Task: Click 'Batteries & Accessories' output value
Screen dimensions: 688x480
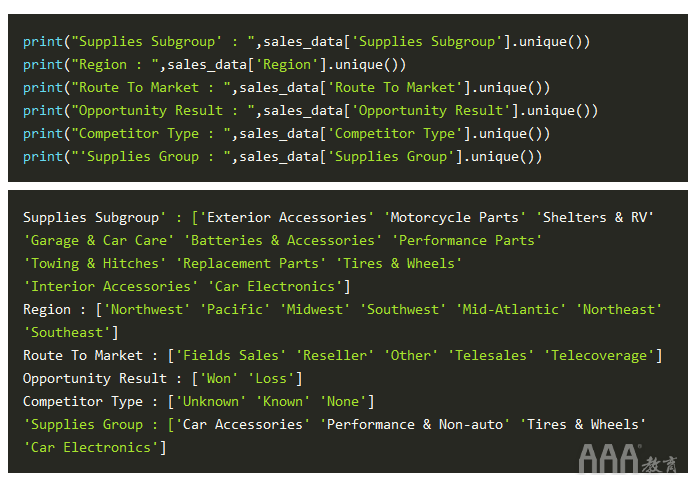Action: (x=283, y=240)
